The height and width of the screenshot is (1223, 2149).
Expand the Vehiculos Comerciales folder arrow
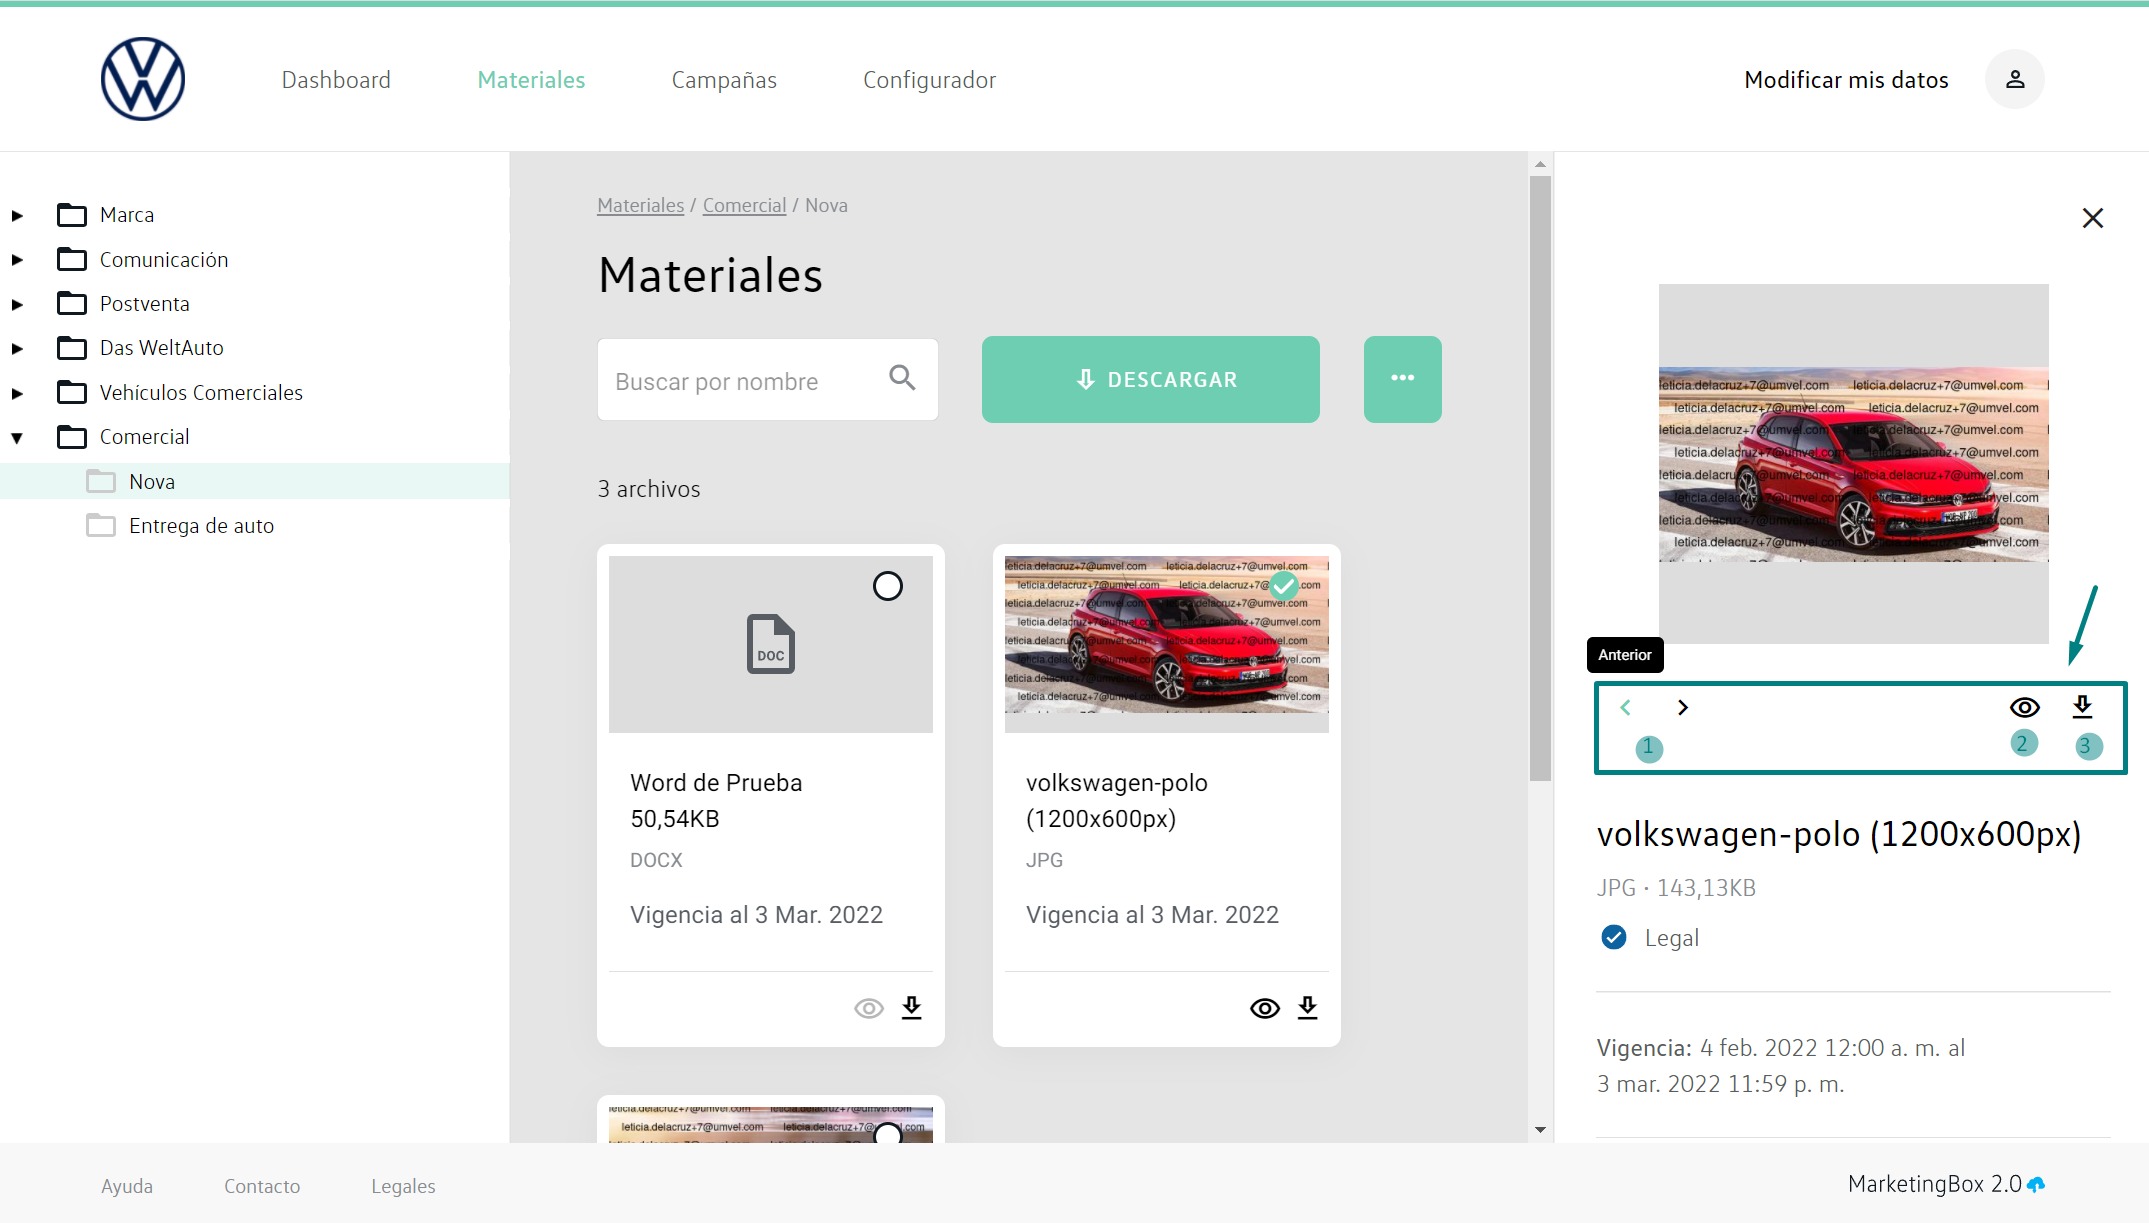17,393
